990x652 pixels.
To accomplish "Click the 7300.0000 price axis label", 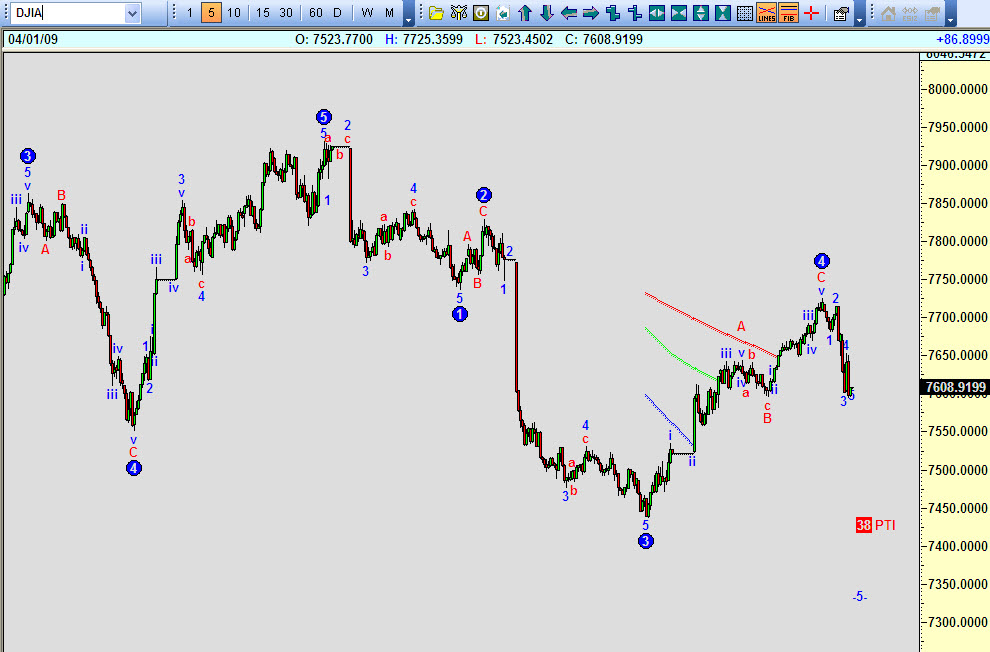I will click(x=958, y=622).
